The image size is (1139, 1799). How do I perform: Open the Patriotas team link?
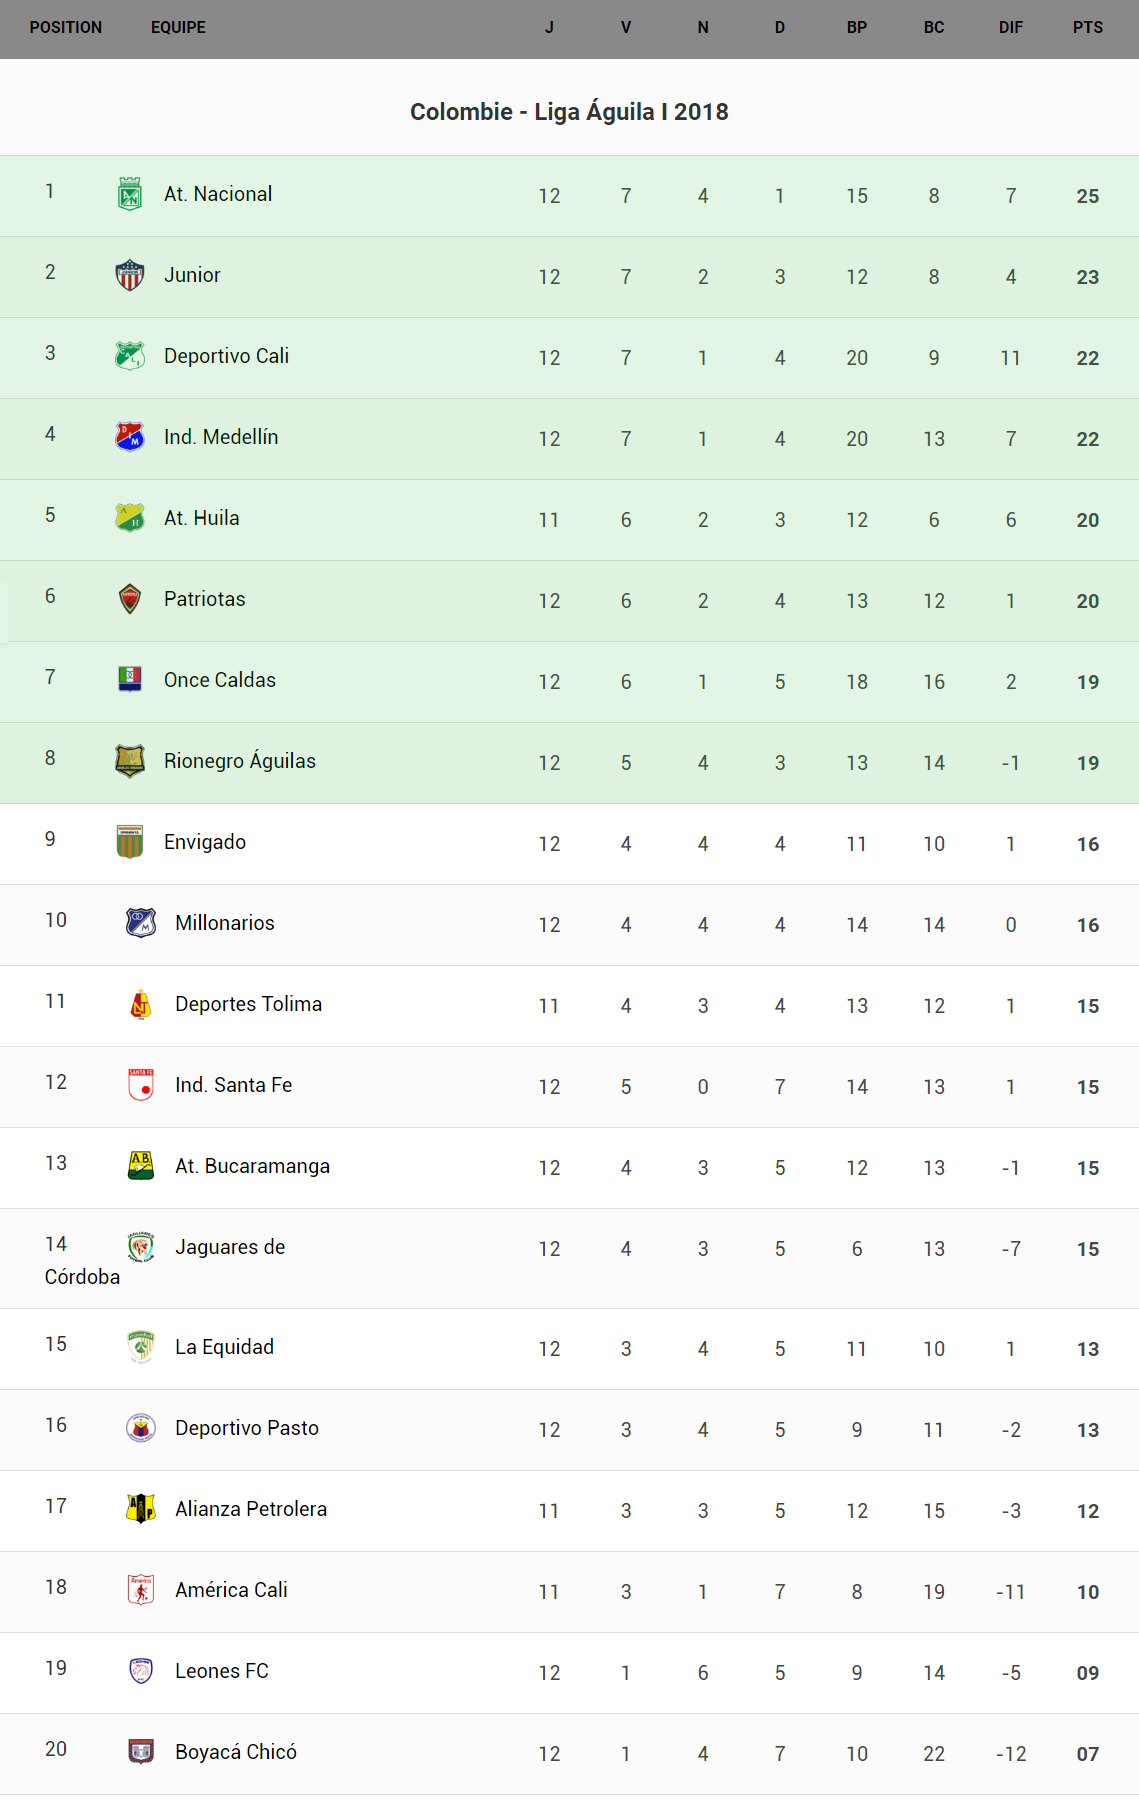coord(204,599)
